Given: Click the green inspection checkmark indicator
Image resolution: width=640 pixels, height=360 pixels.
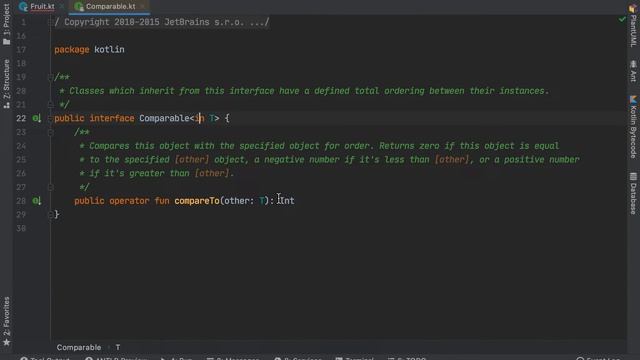Looking at the screenshot, I should coord(622,19).
